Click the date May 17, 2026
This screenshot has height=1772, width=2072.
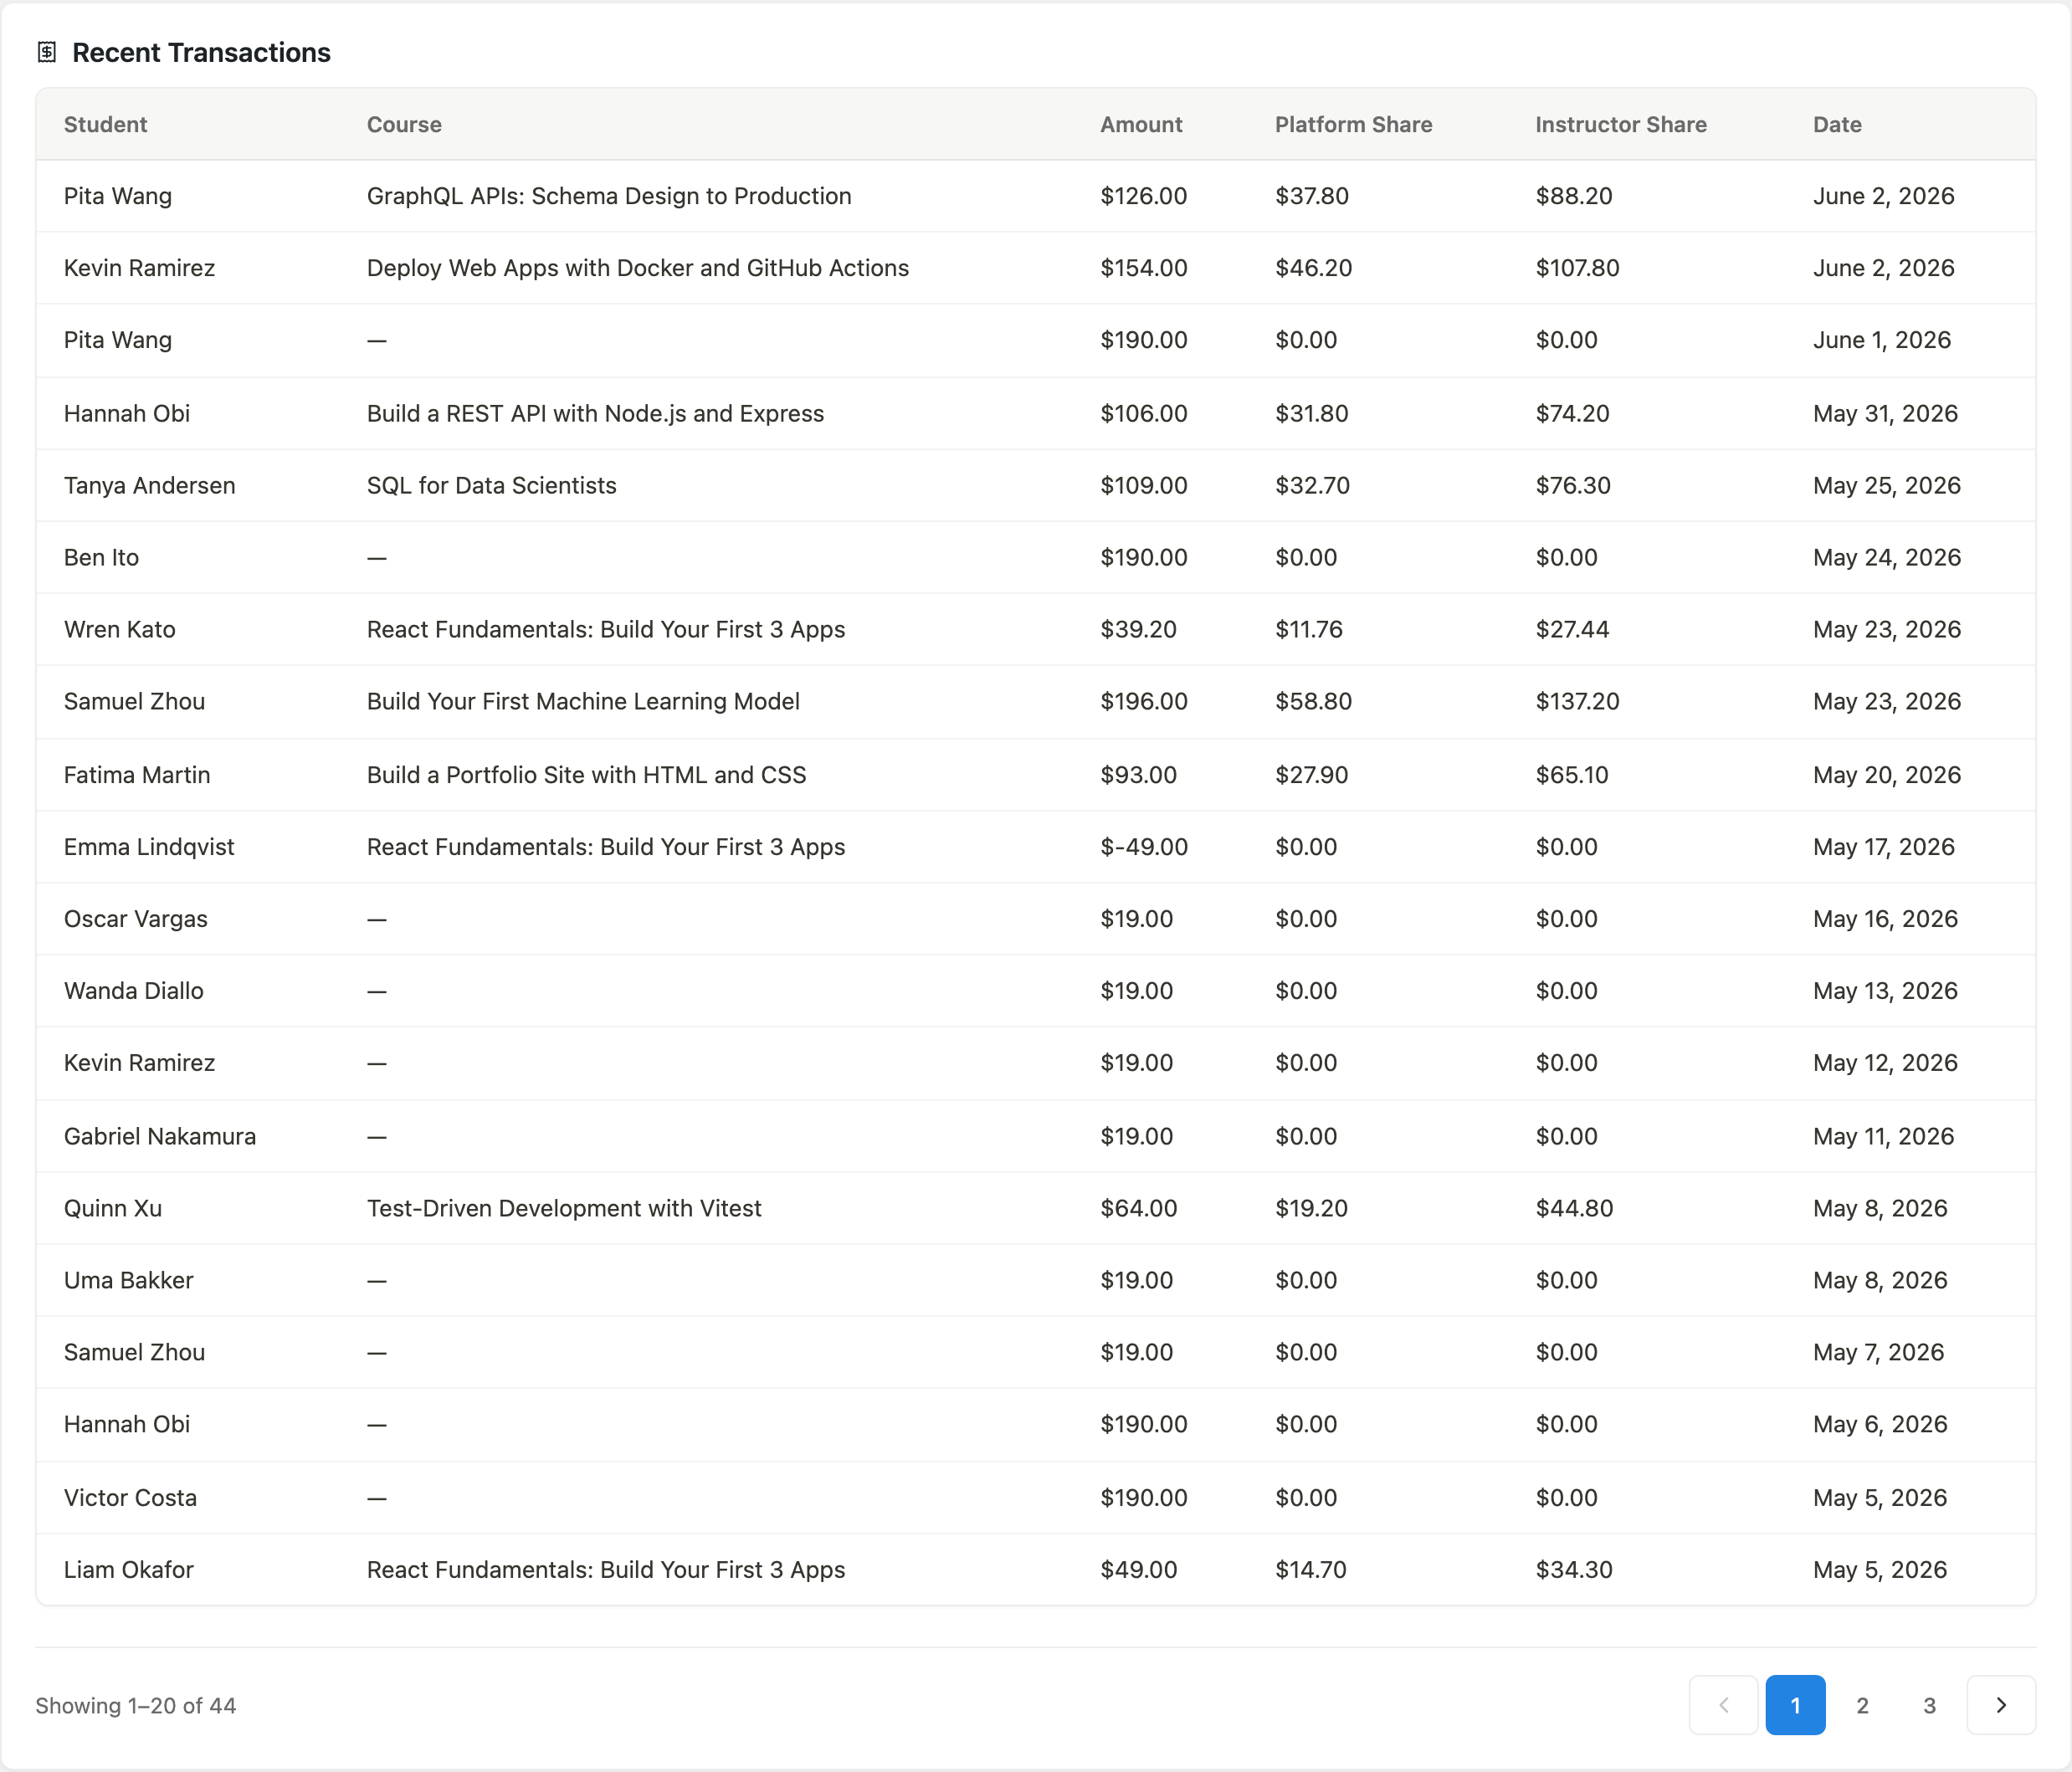click(1884, 847)
